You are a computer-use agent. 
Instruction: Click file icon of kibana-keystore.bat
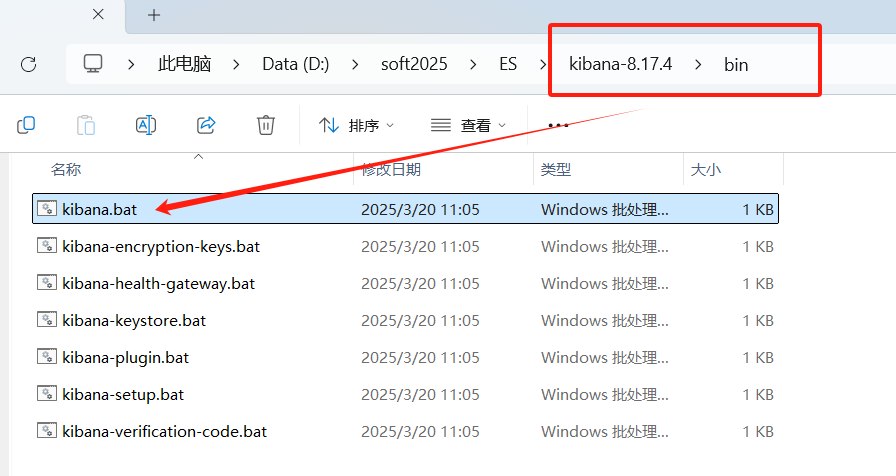(x=47, y=319)
